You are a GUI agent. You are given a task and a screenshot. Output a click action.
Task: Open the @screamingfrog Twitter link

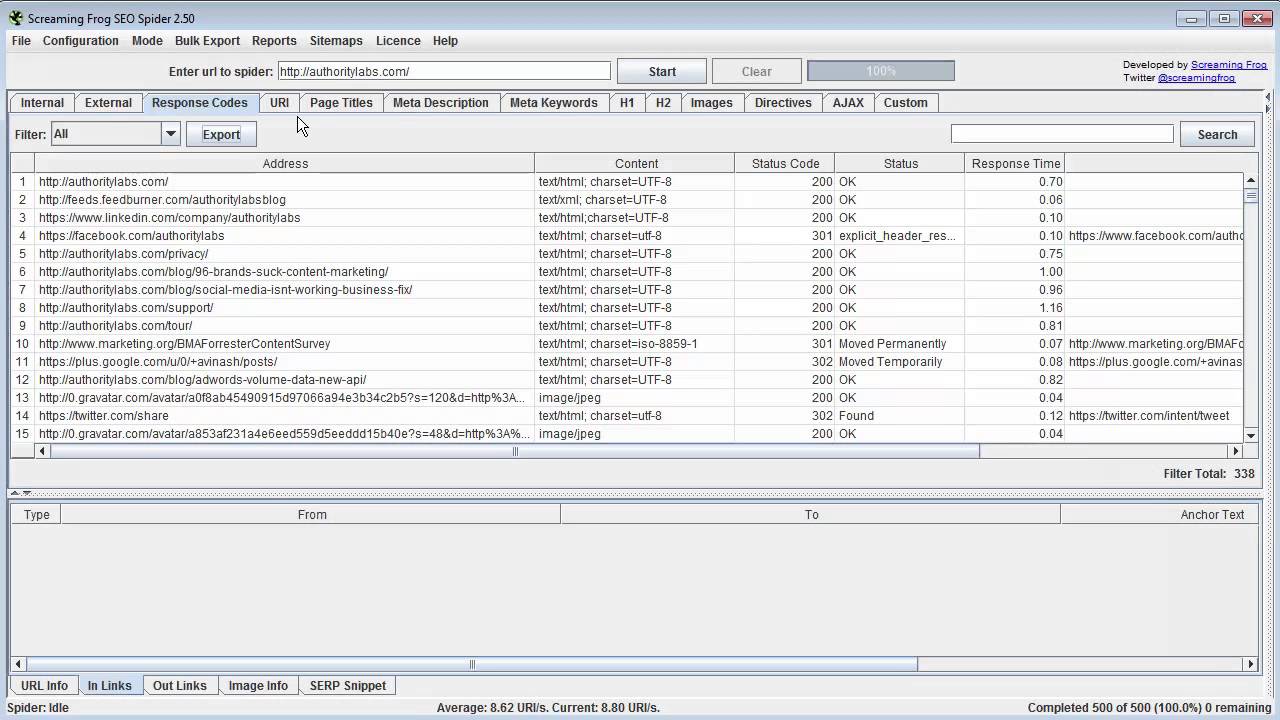tap(1196, 78)
